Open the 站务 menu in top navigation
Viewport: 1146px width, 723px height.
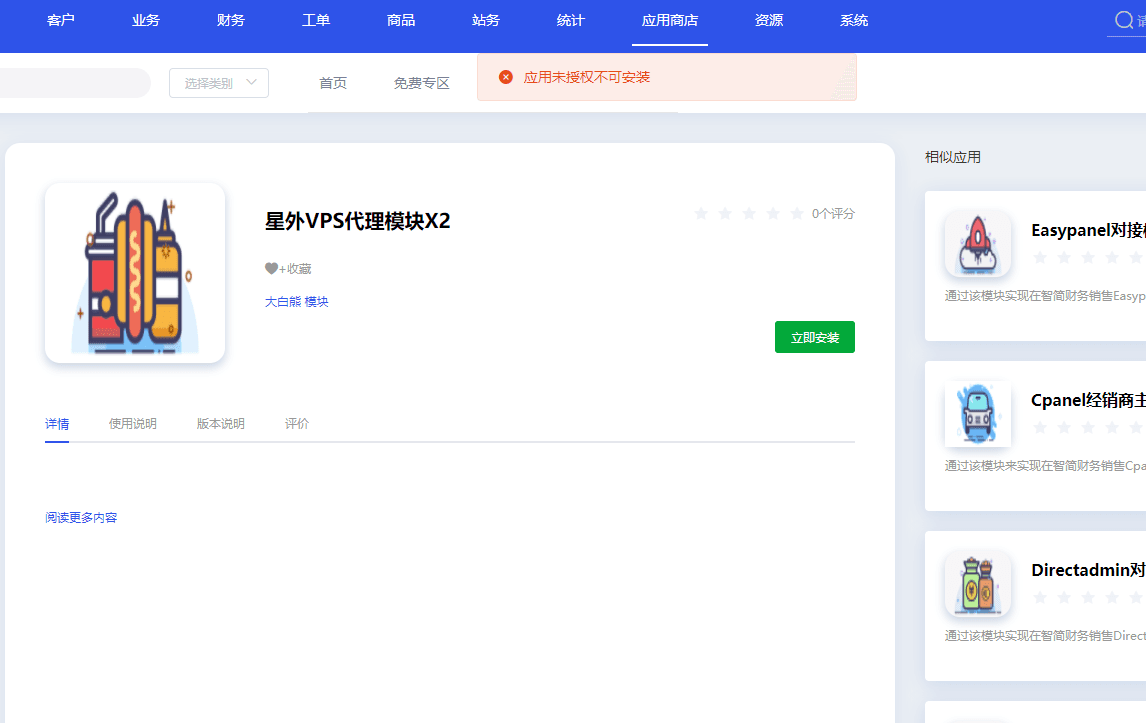(485, 20)
